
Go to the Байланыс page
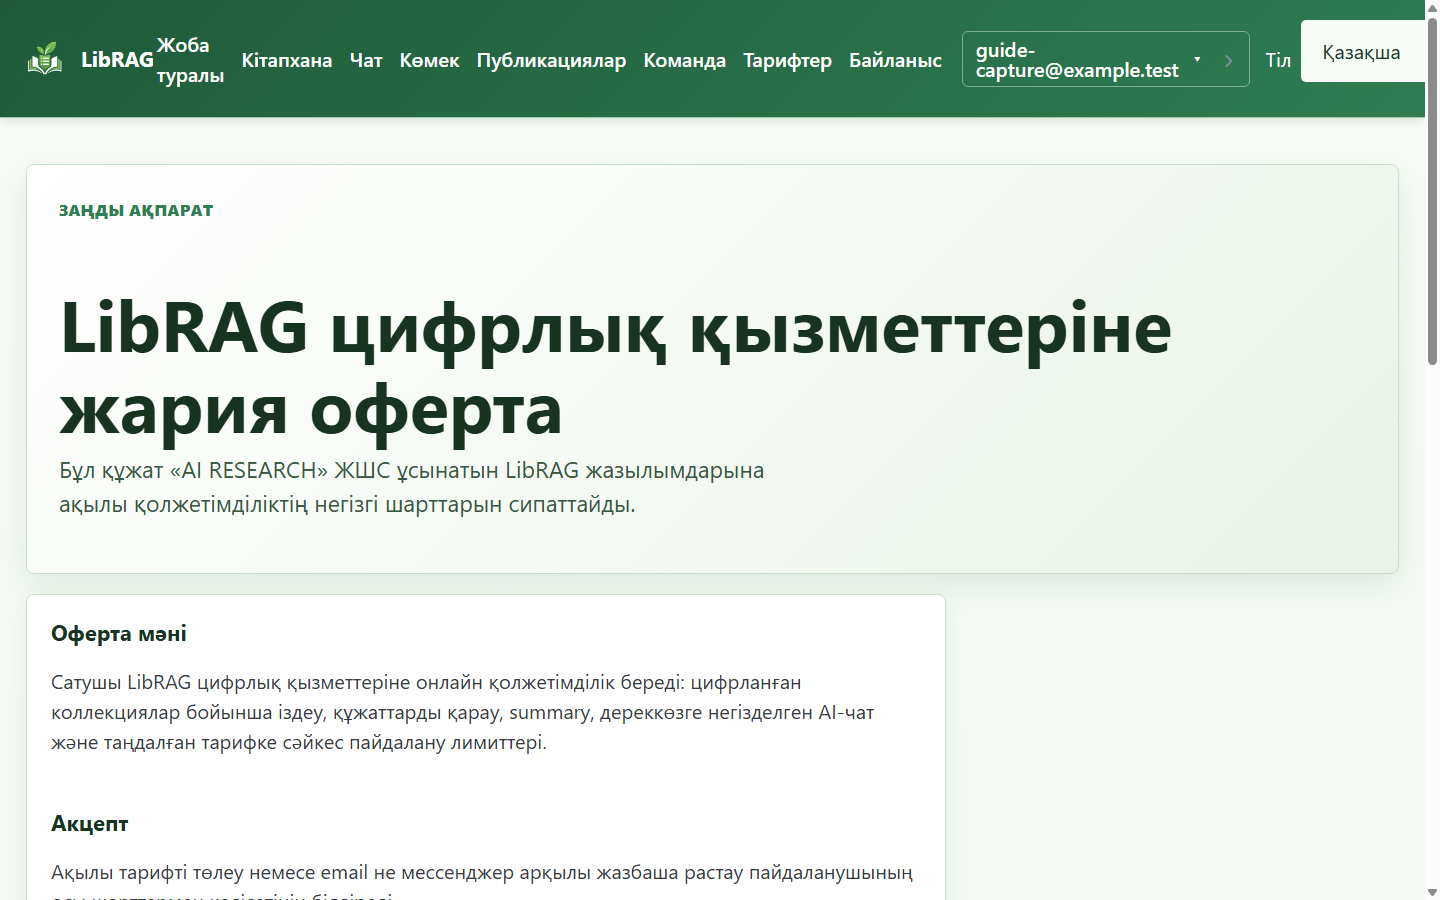pyautogui.click(x=896, y=60)
